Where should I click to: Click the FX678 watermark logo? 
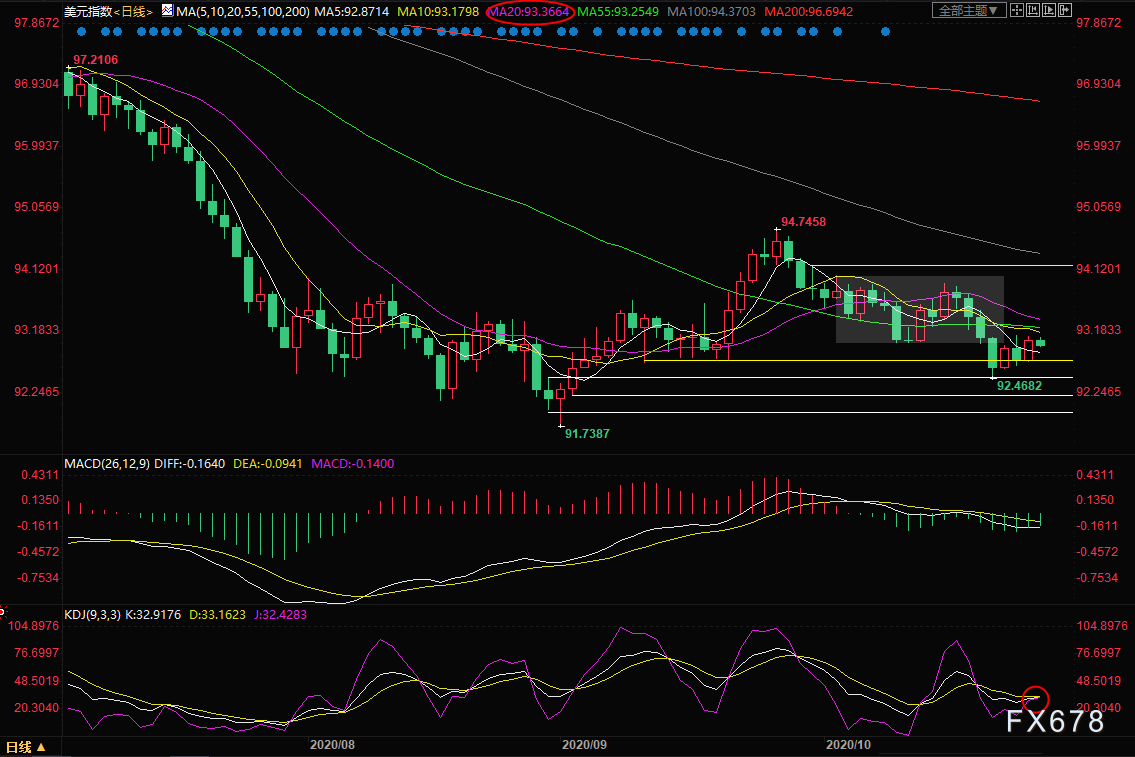1054,721
